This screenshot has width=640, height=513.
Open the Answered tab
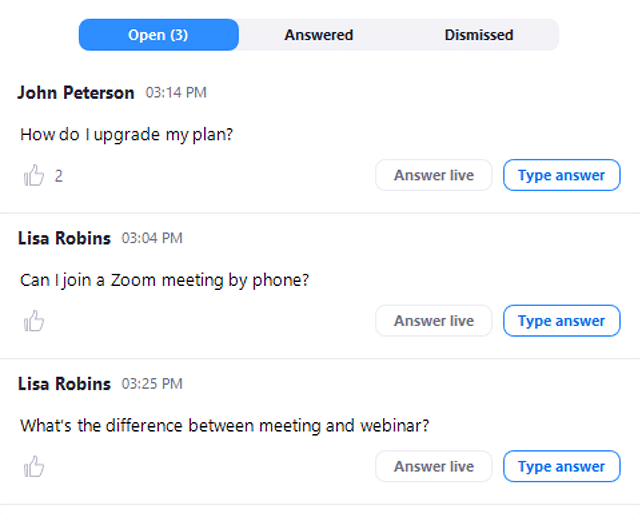click(x=318, y=35)
